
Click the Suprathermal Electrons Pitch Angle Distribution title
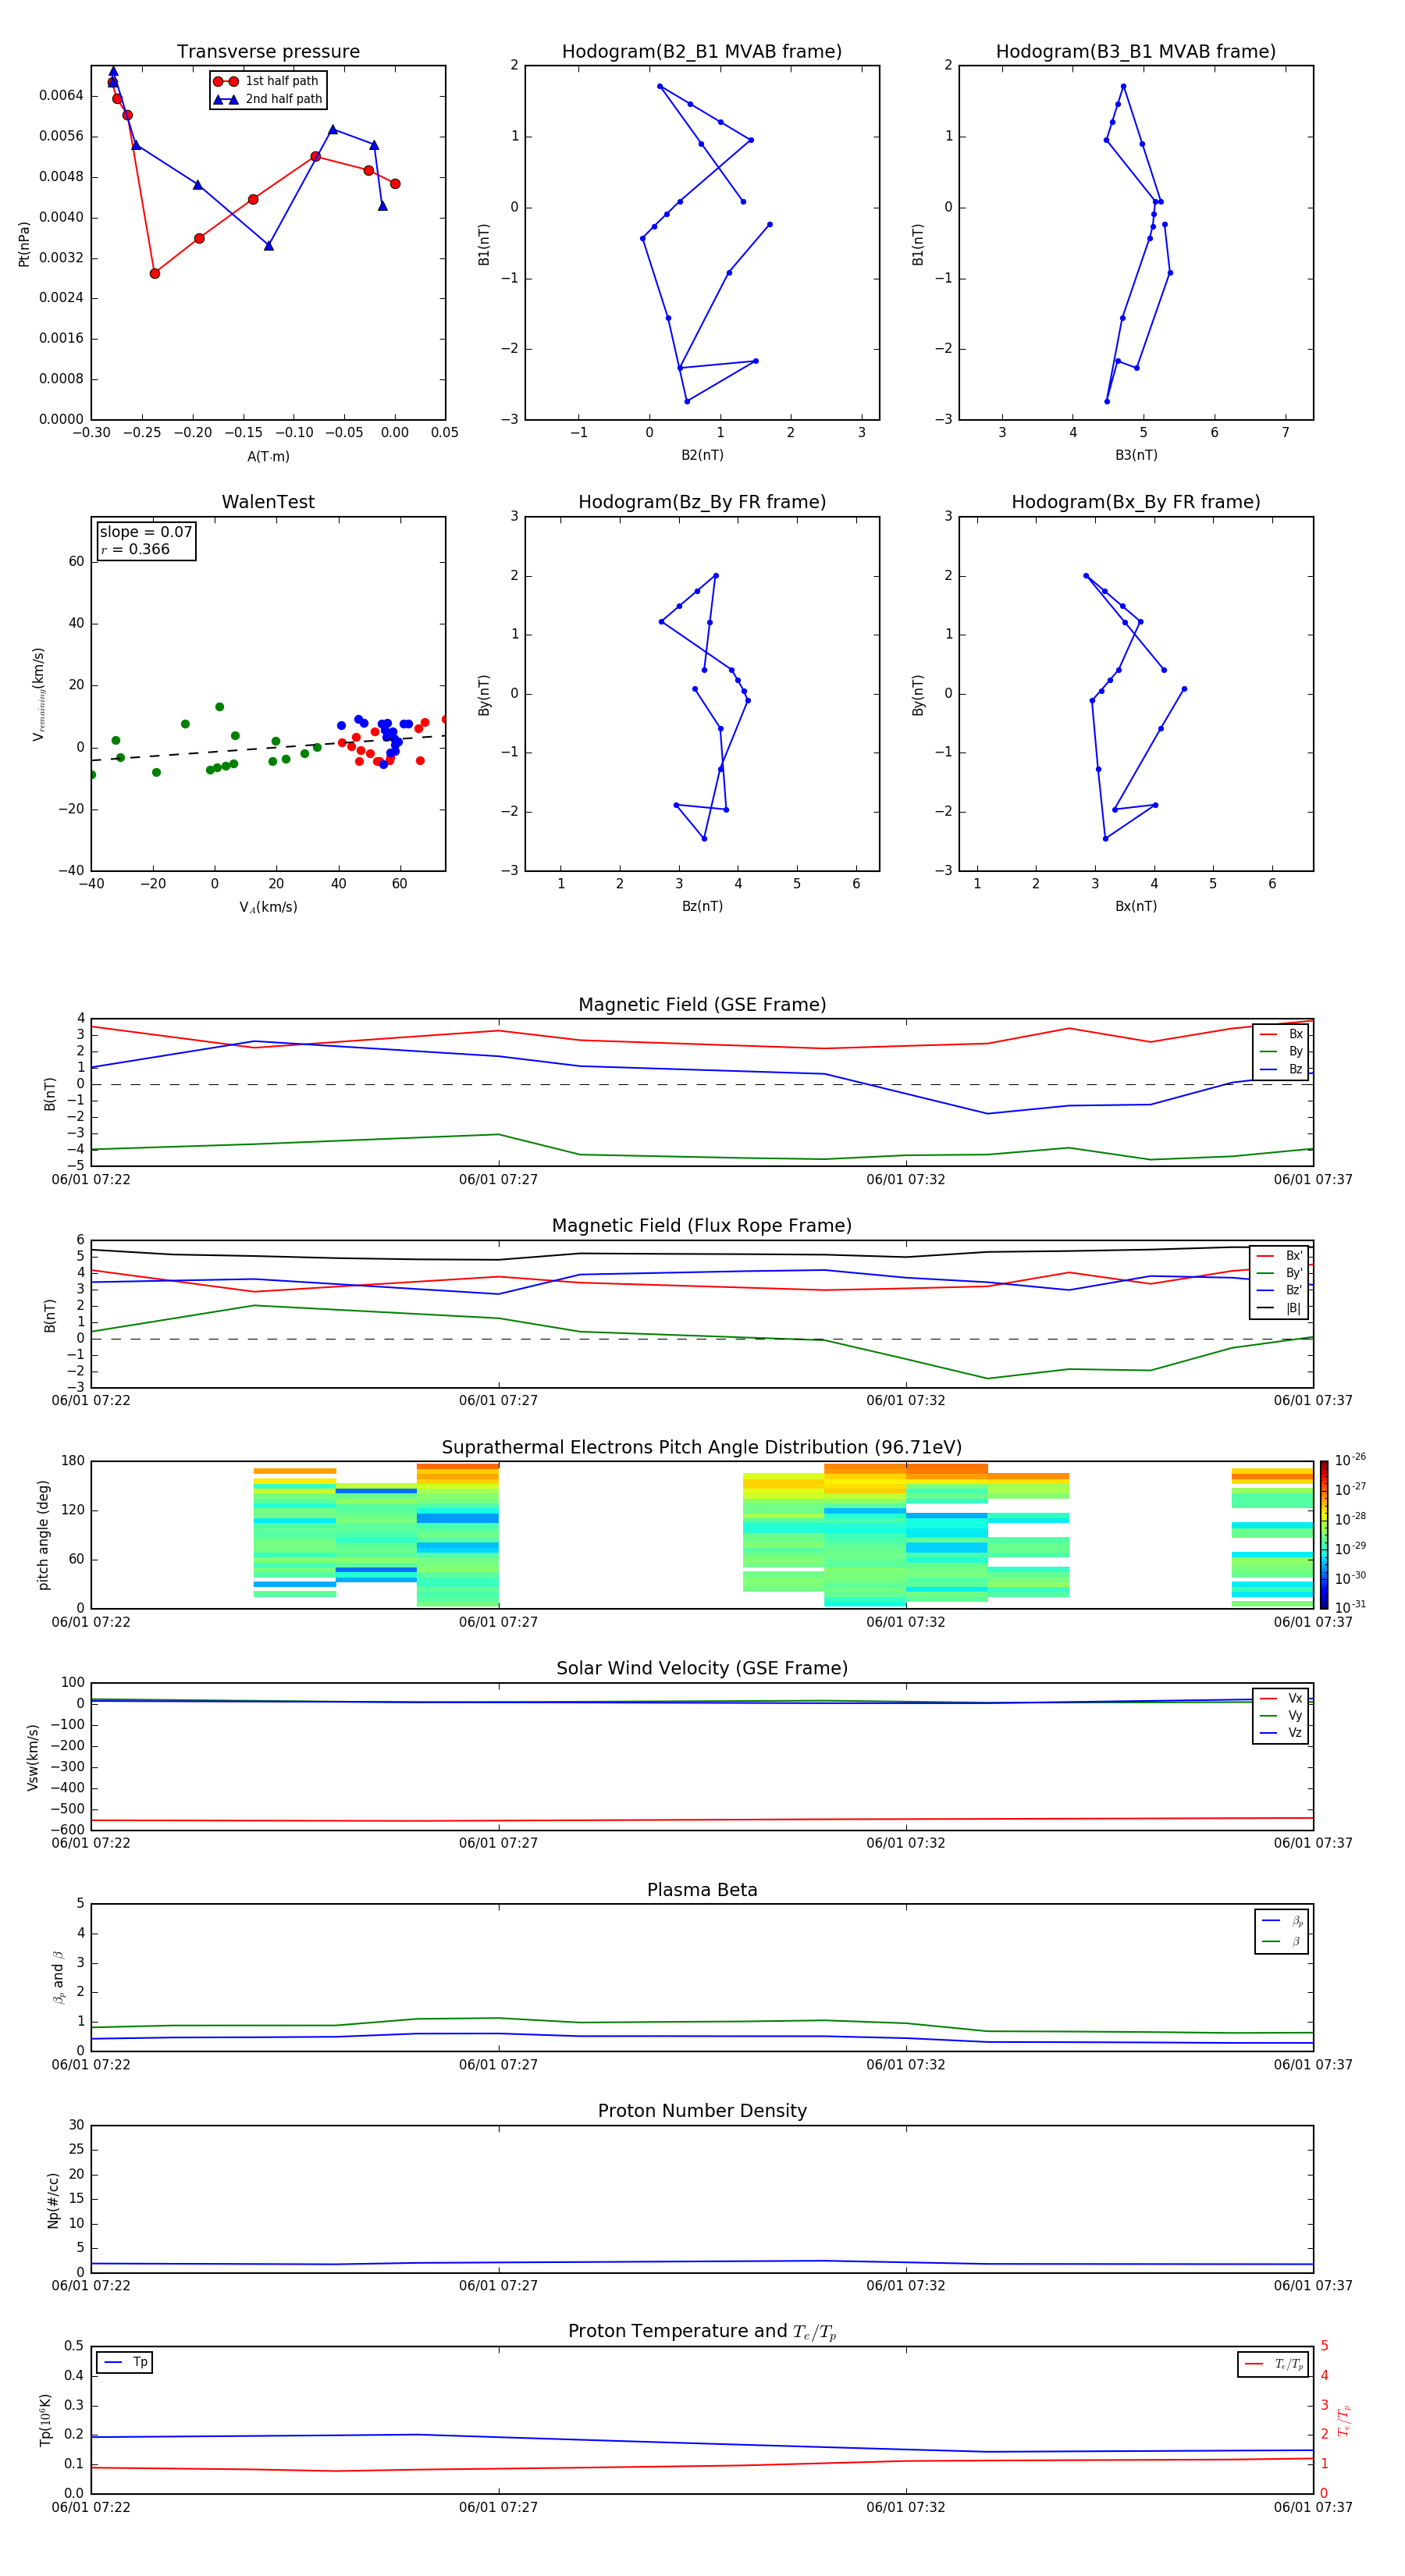coord(702,1448)
